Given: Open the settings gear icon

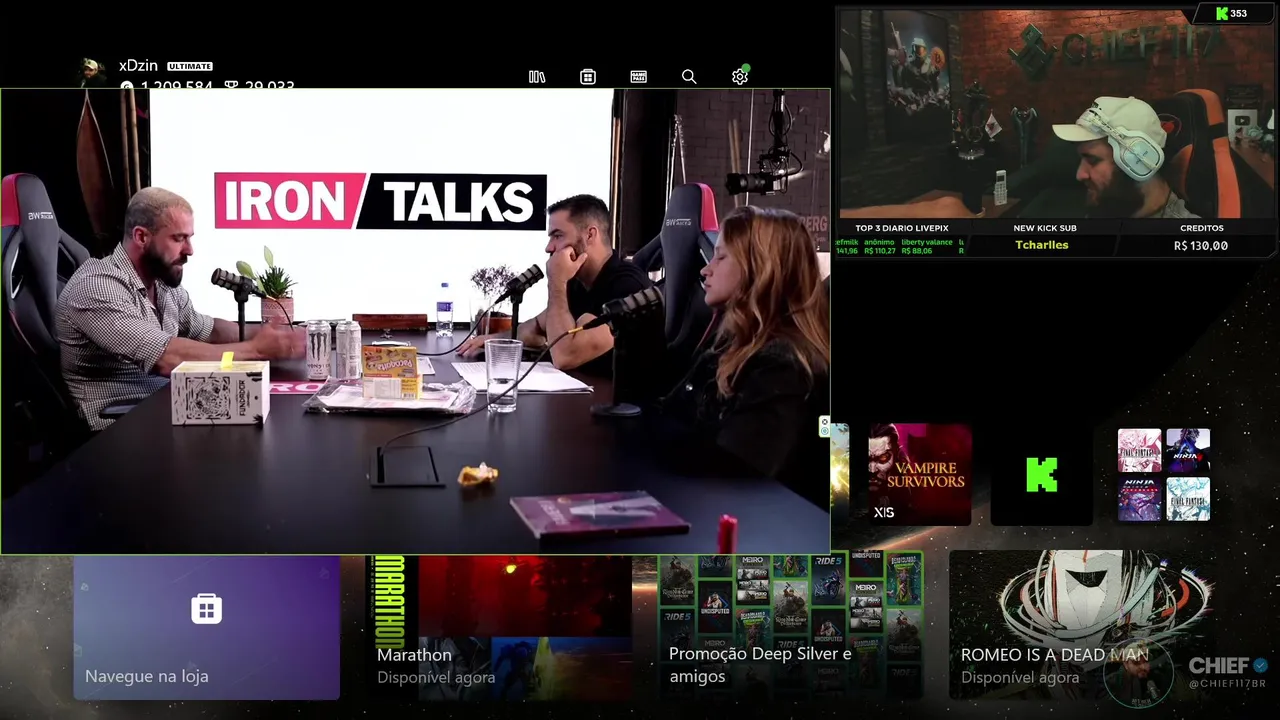Looking at the screenshot, I should pos(740,76).
